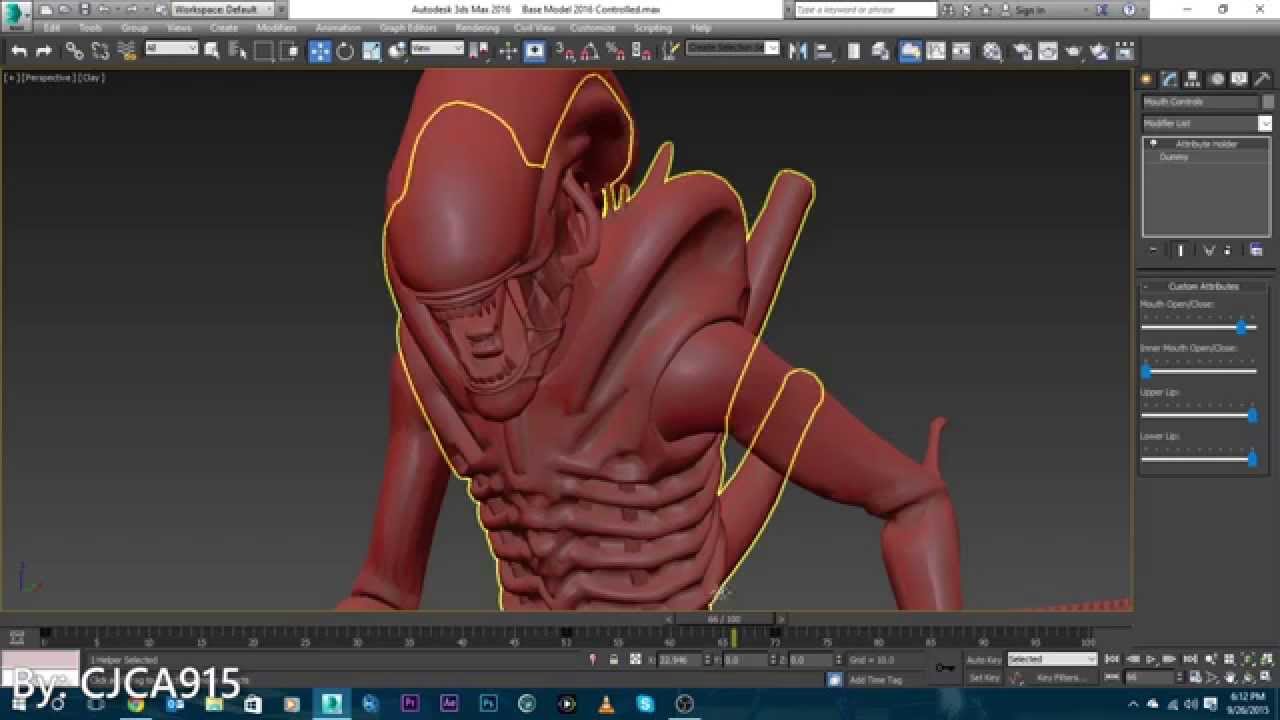This screenshot has height=720, width=1280.
Task: Toggle the 3D Snaps button
Action: (x=564, y=51)
